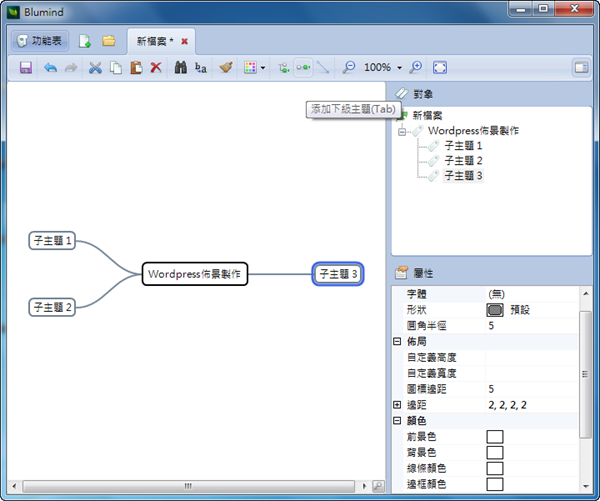600x501 pixels.
Task: Pick the 前景色 color swatch
Action: pyautogui.click(x=495, y=437)
